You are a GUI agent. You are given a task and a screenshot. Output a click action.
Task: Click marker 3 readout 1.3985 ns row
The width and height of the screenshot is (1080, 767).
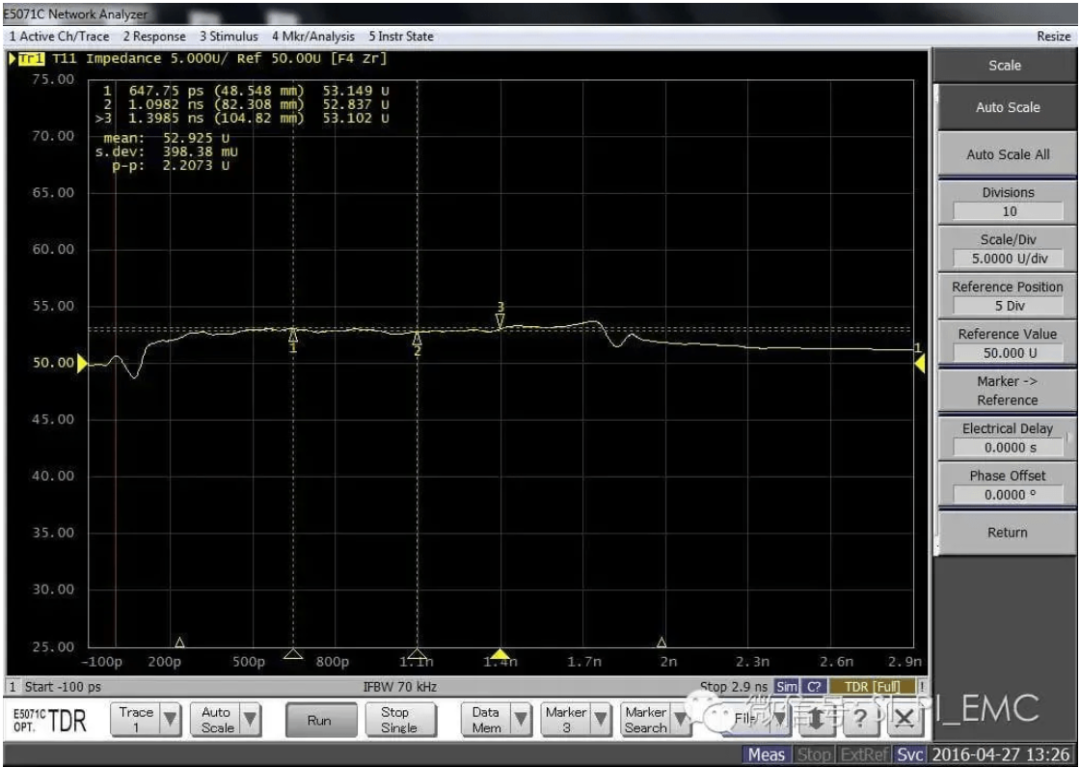point(242,118)
